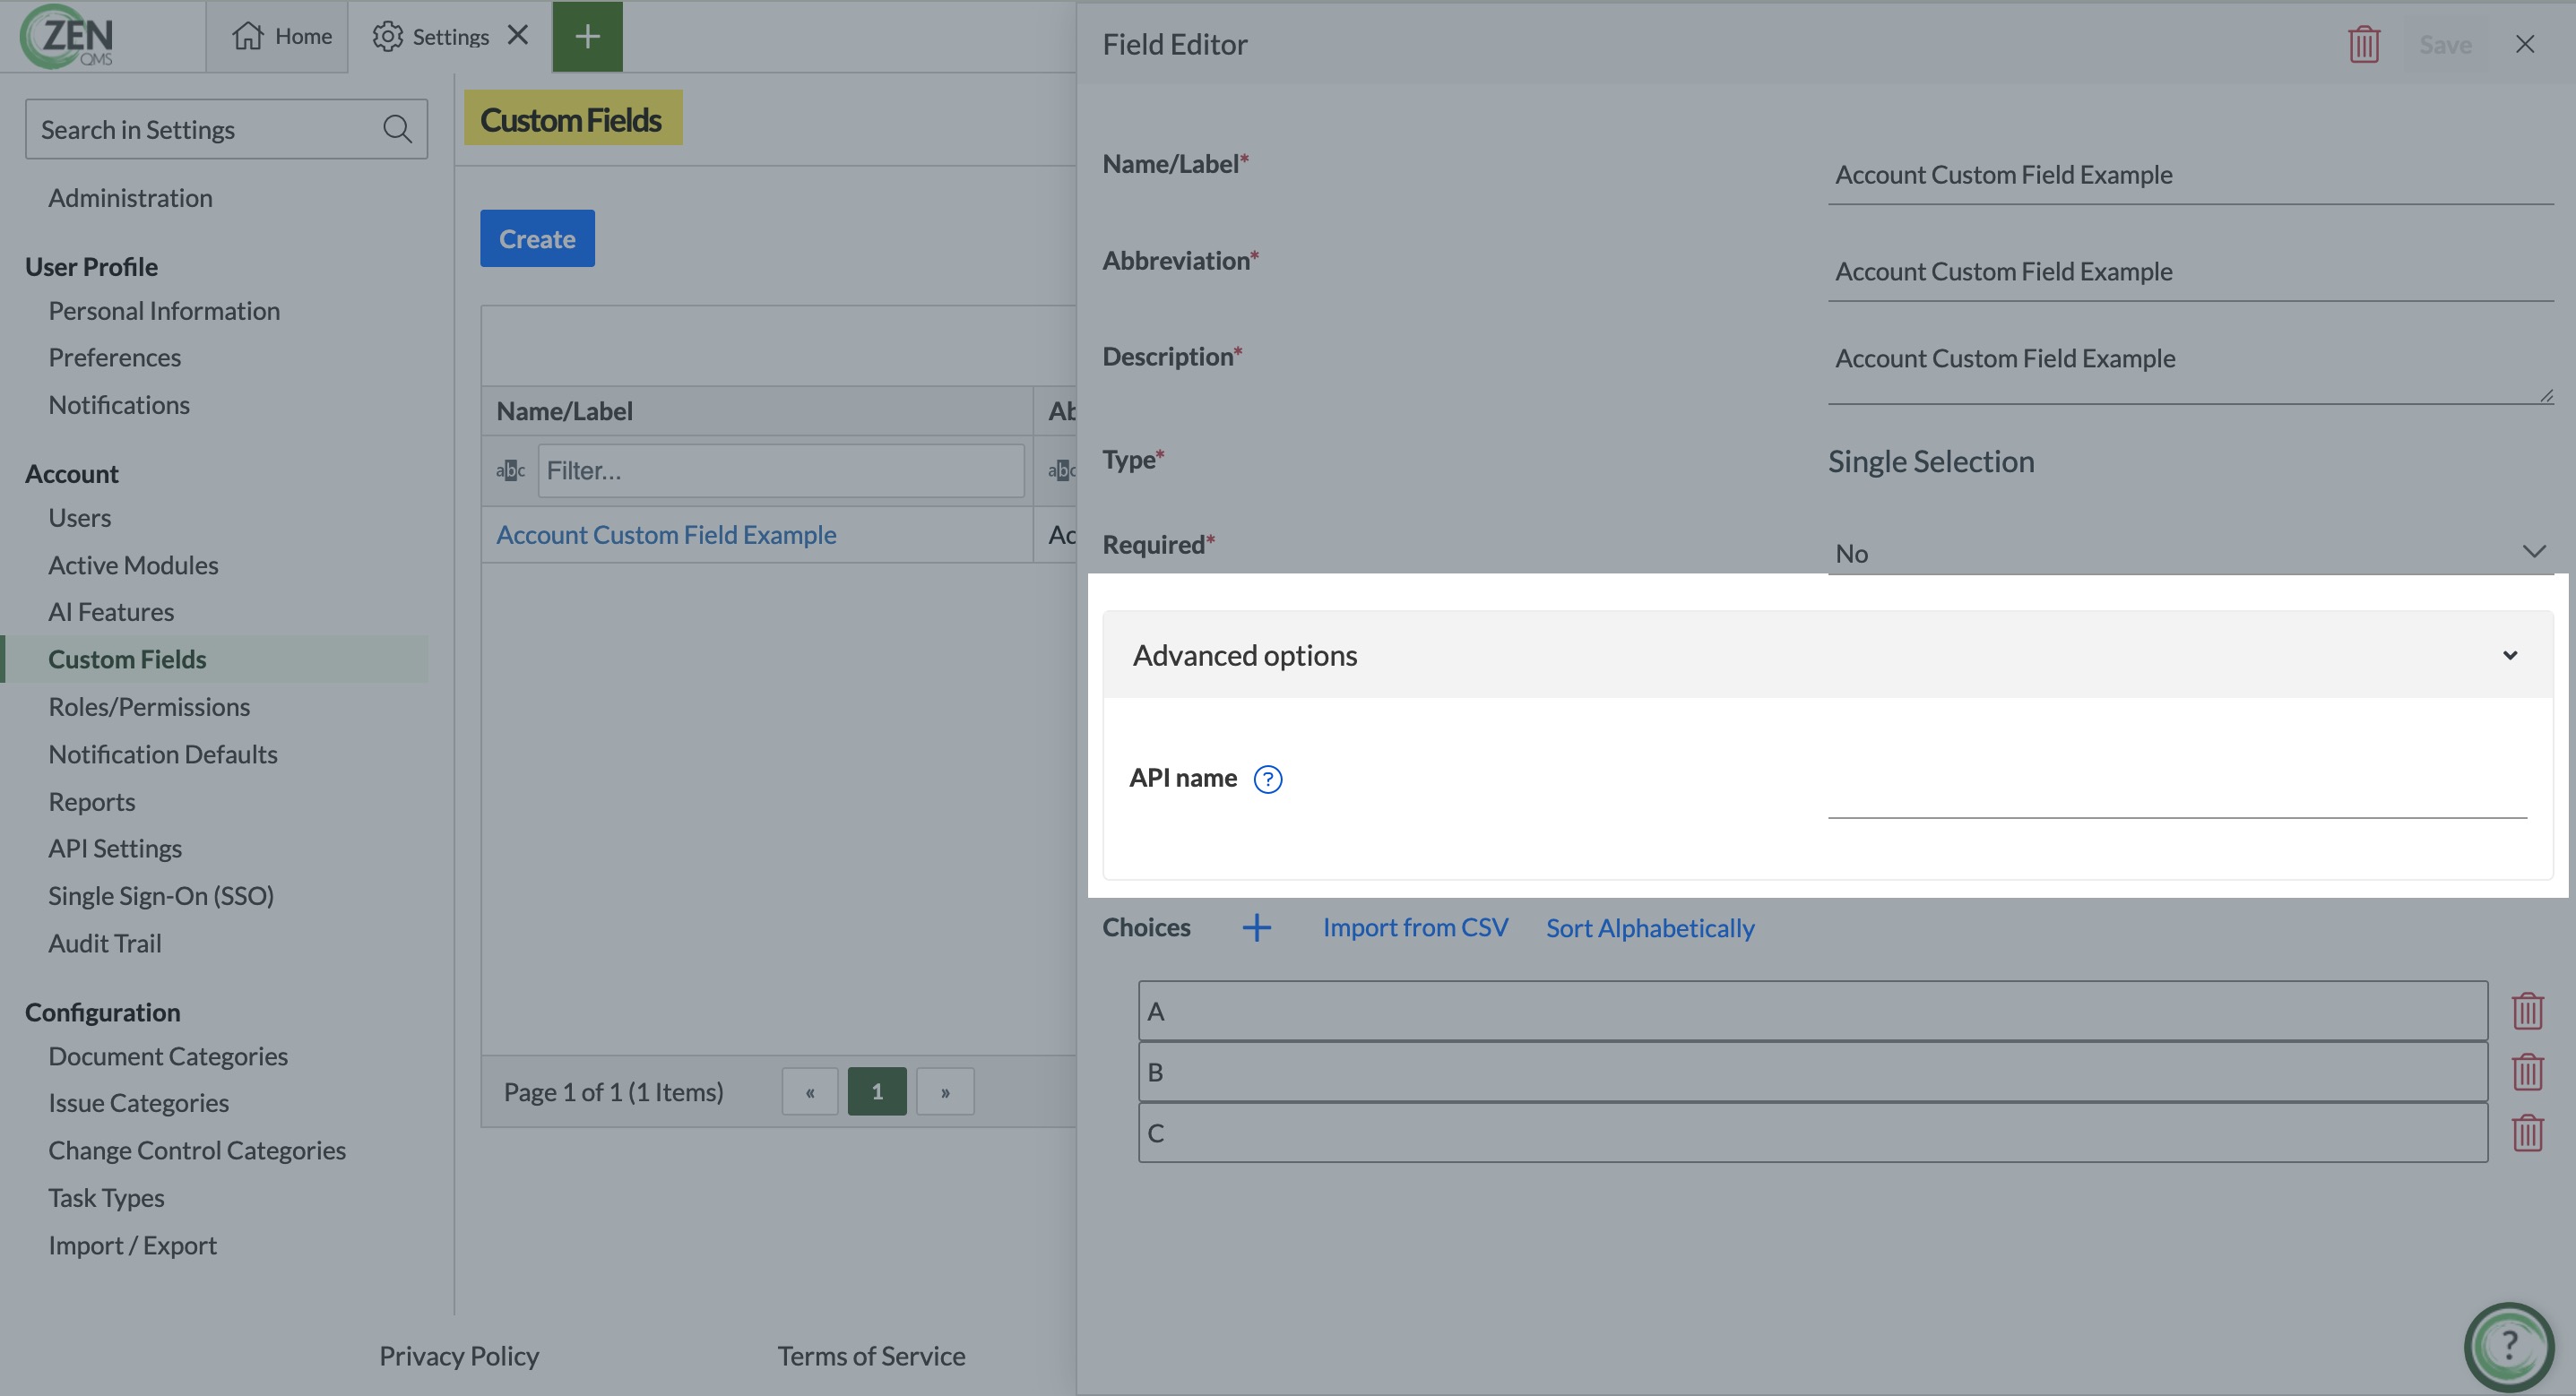Click Import from CSV
Screen dimensions: 2576x1396
[x=1415, y=927]
